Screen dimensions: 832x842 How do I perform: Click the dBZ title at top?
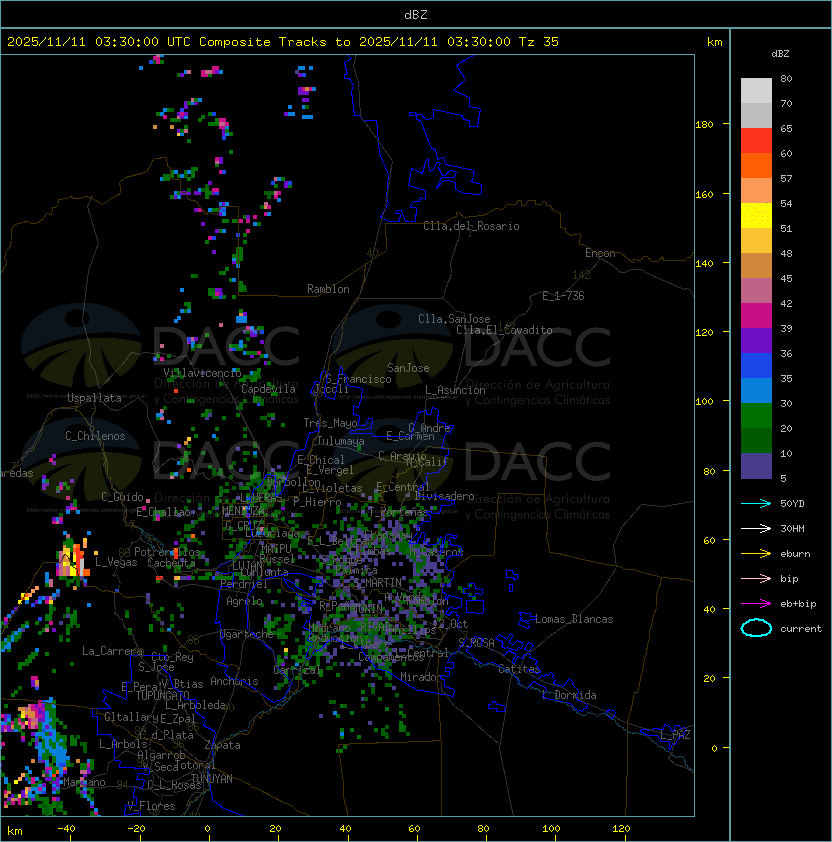pos(416,15)
